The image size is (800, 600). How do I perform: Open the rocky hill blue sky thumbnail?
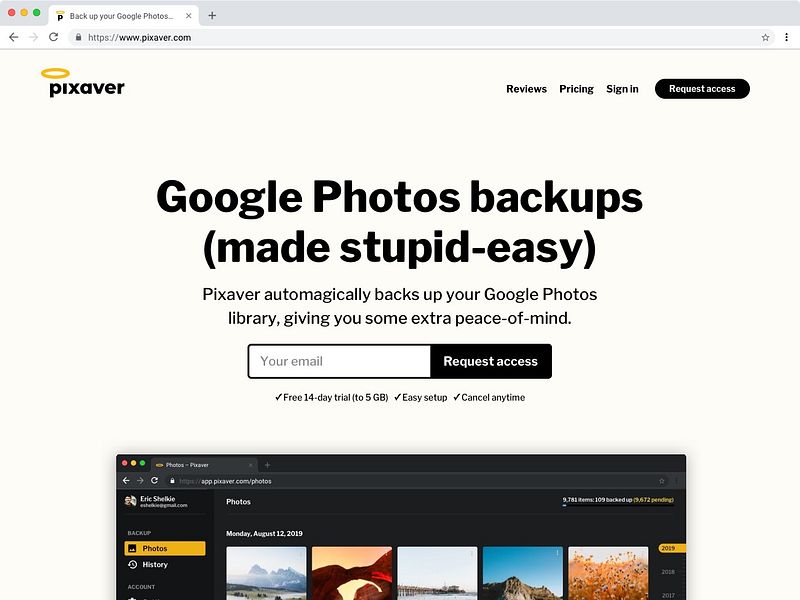523,573
